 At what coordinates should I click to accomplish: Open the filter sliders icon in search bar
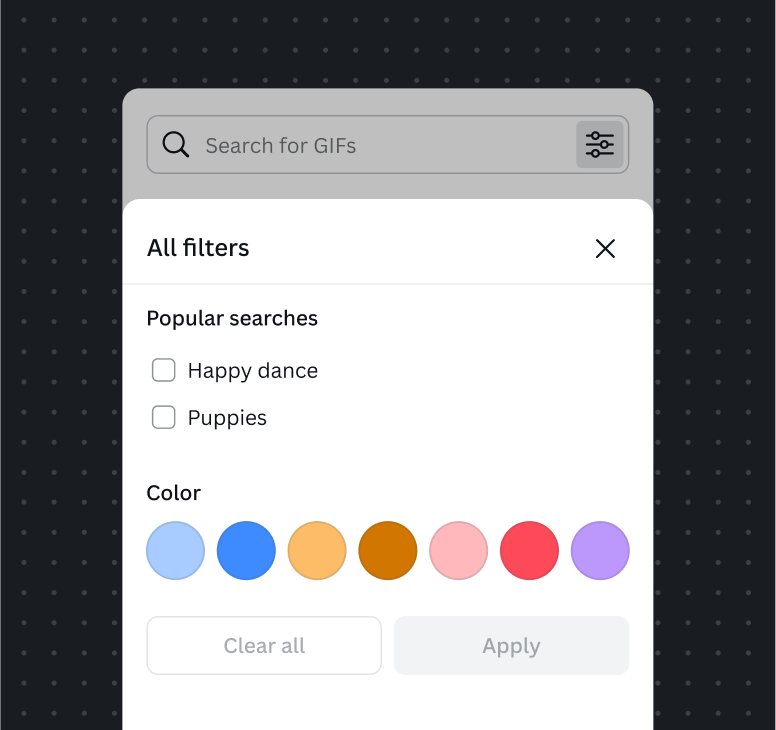click(x=599, y=145)
